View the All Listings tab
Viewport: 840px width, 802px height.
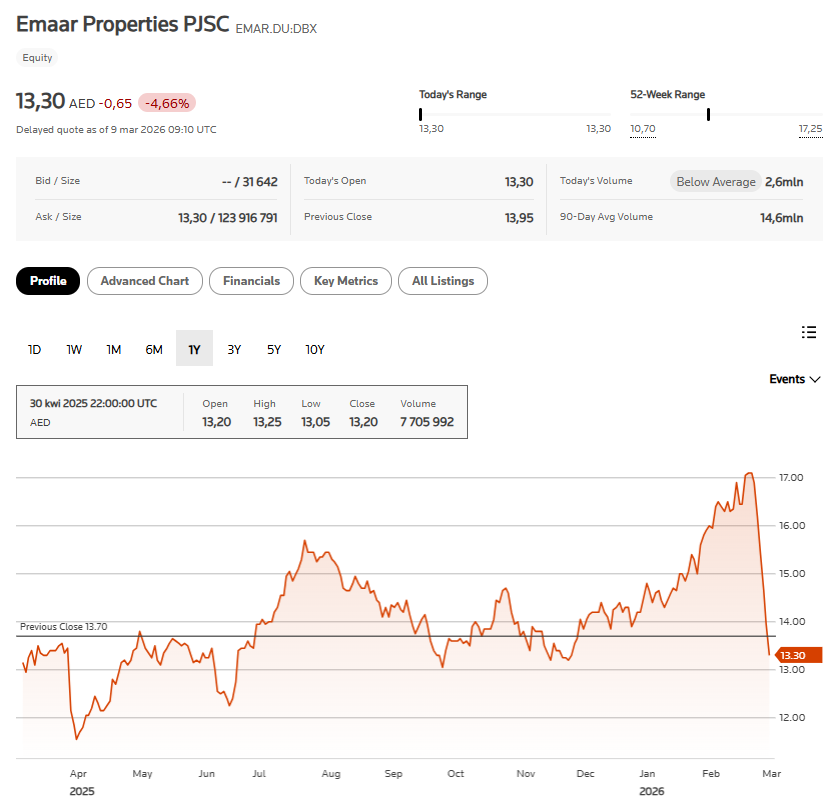(x=443, y=281)
